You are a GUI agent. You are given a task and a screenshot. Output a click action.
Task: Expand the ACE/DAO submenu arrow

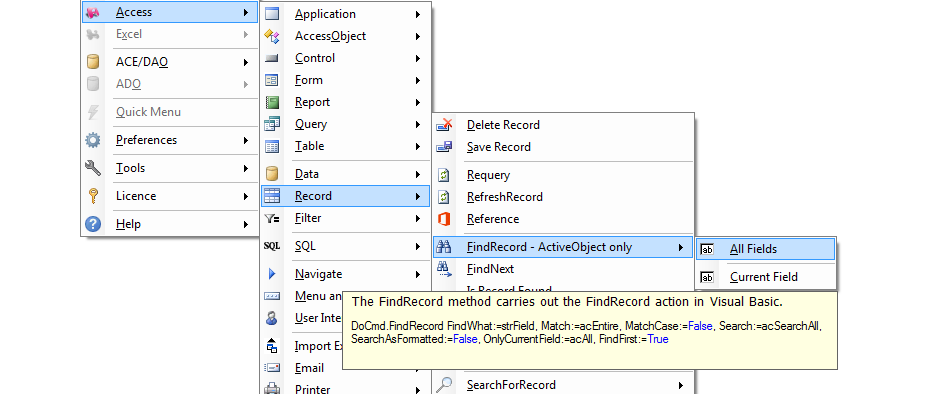coord(246,62)
